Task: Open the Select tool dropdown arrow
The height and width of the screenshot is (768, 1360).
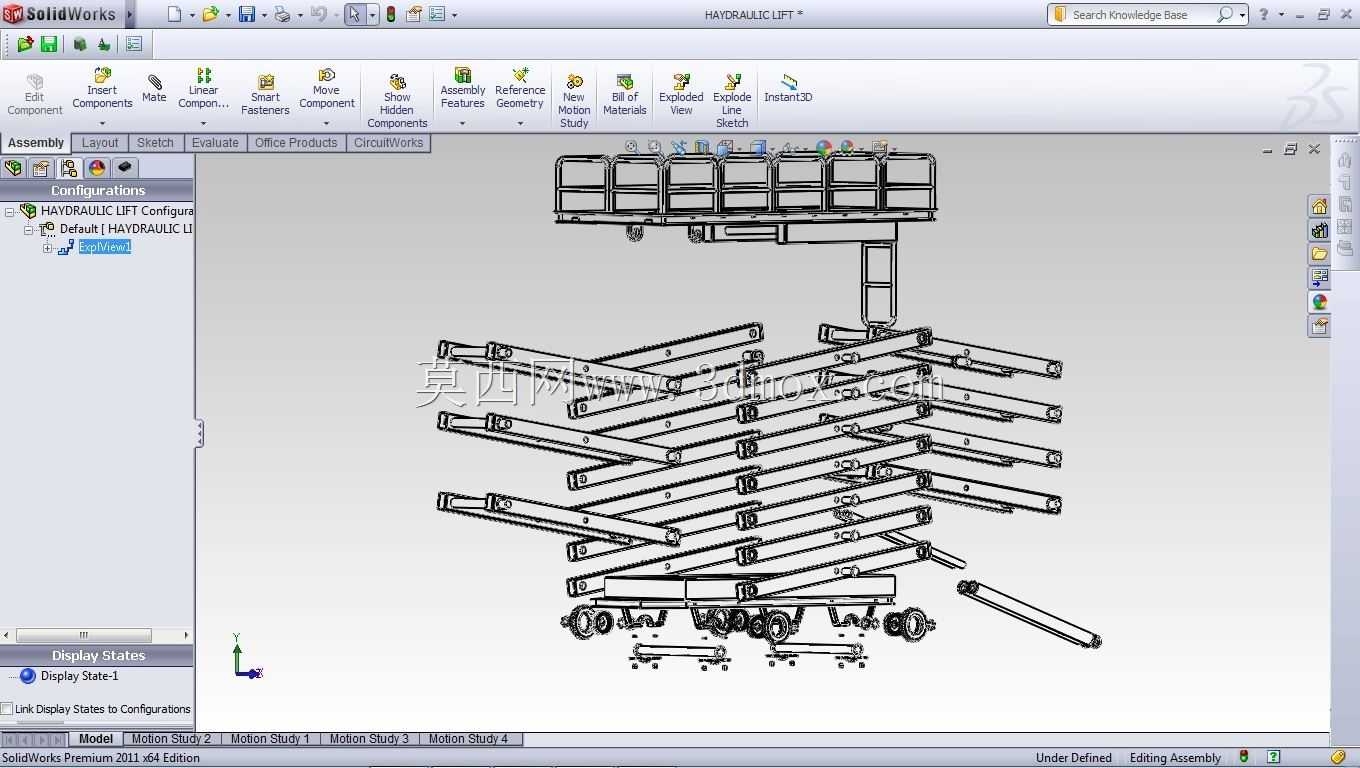Action: [372, 15]
